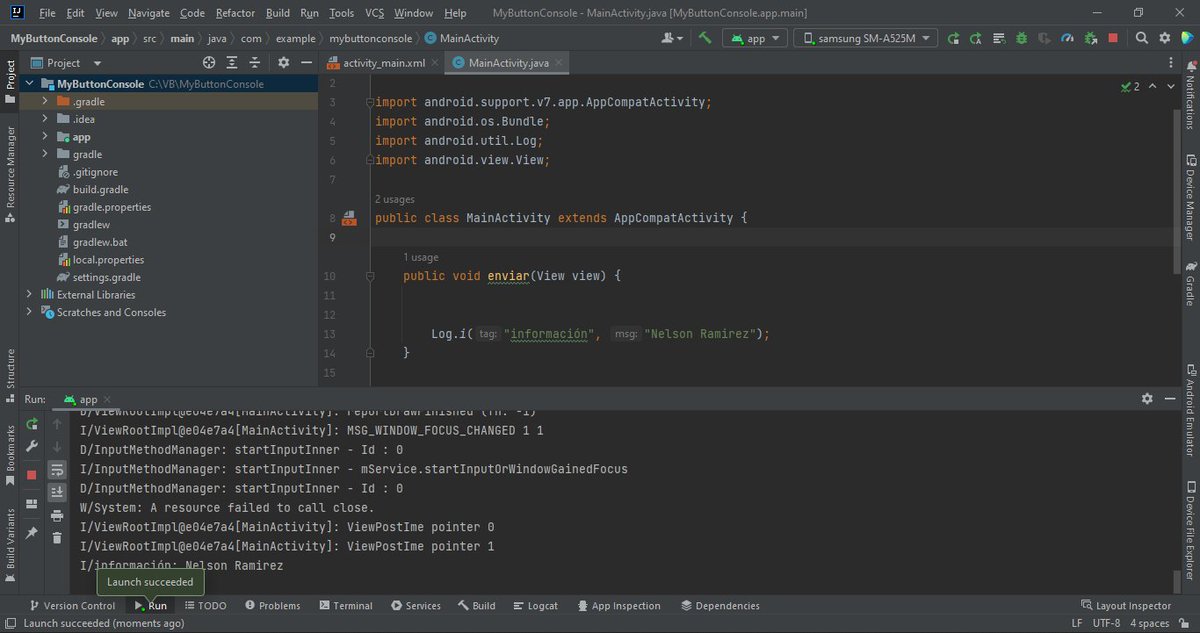
Task: Toggle Soft-Wrap in Run console
Action: (x=57, y=469)
